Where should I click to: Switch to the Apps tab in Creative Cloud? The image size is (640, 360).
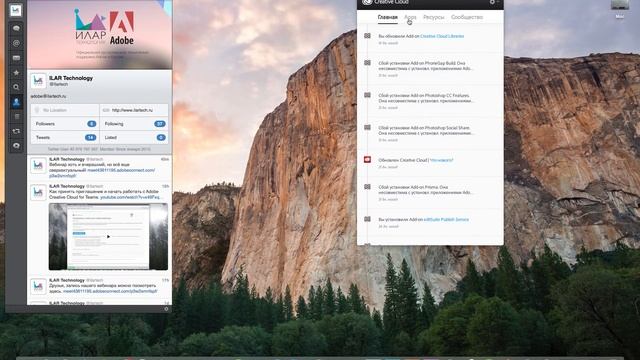(410, 17)
